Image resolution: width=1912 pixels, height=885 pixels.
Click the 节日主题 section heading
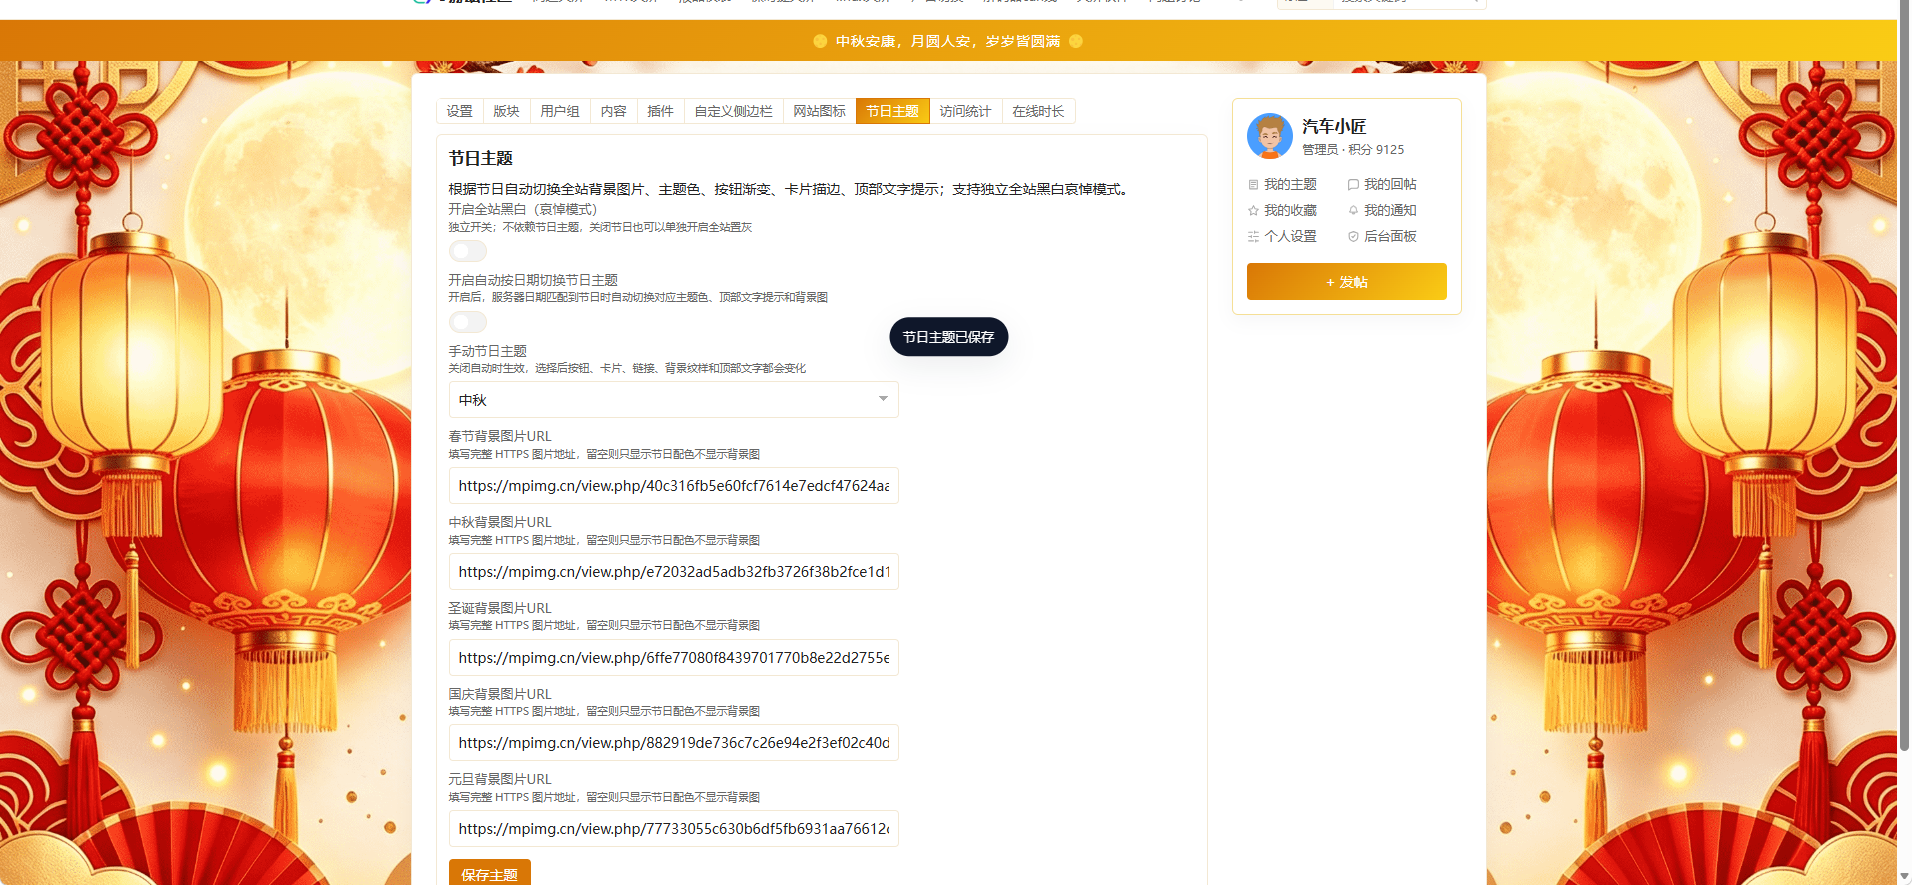click(481, 159)
